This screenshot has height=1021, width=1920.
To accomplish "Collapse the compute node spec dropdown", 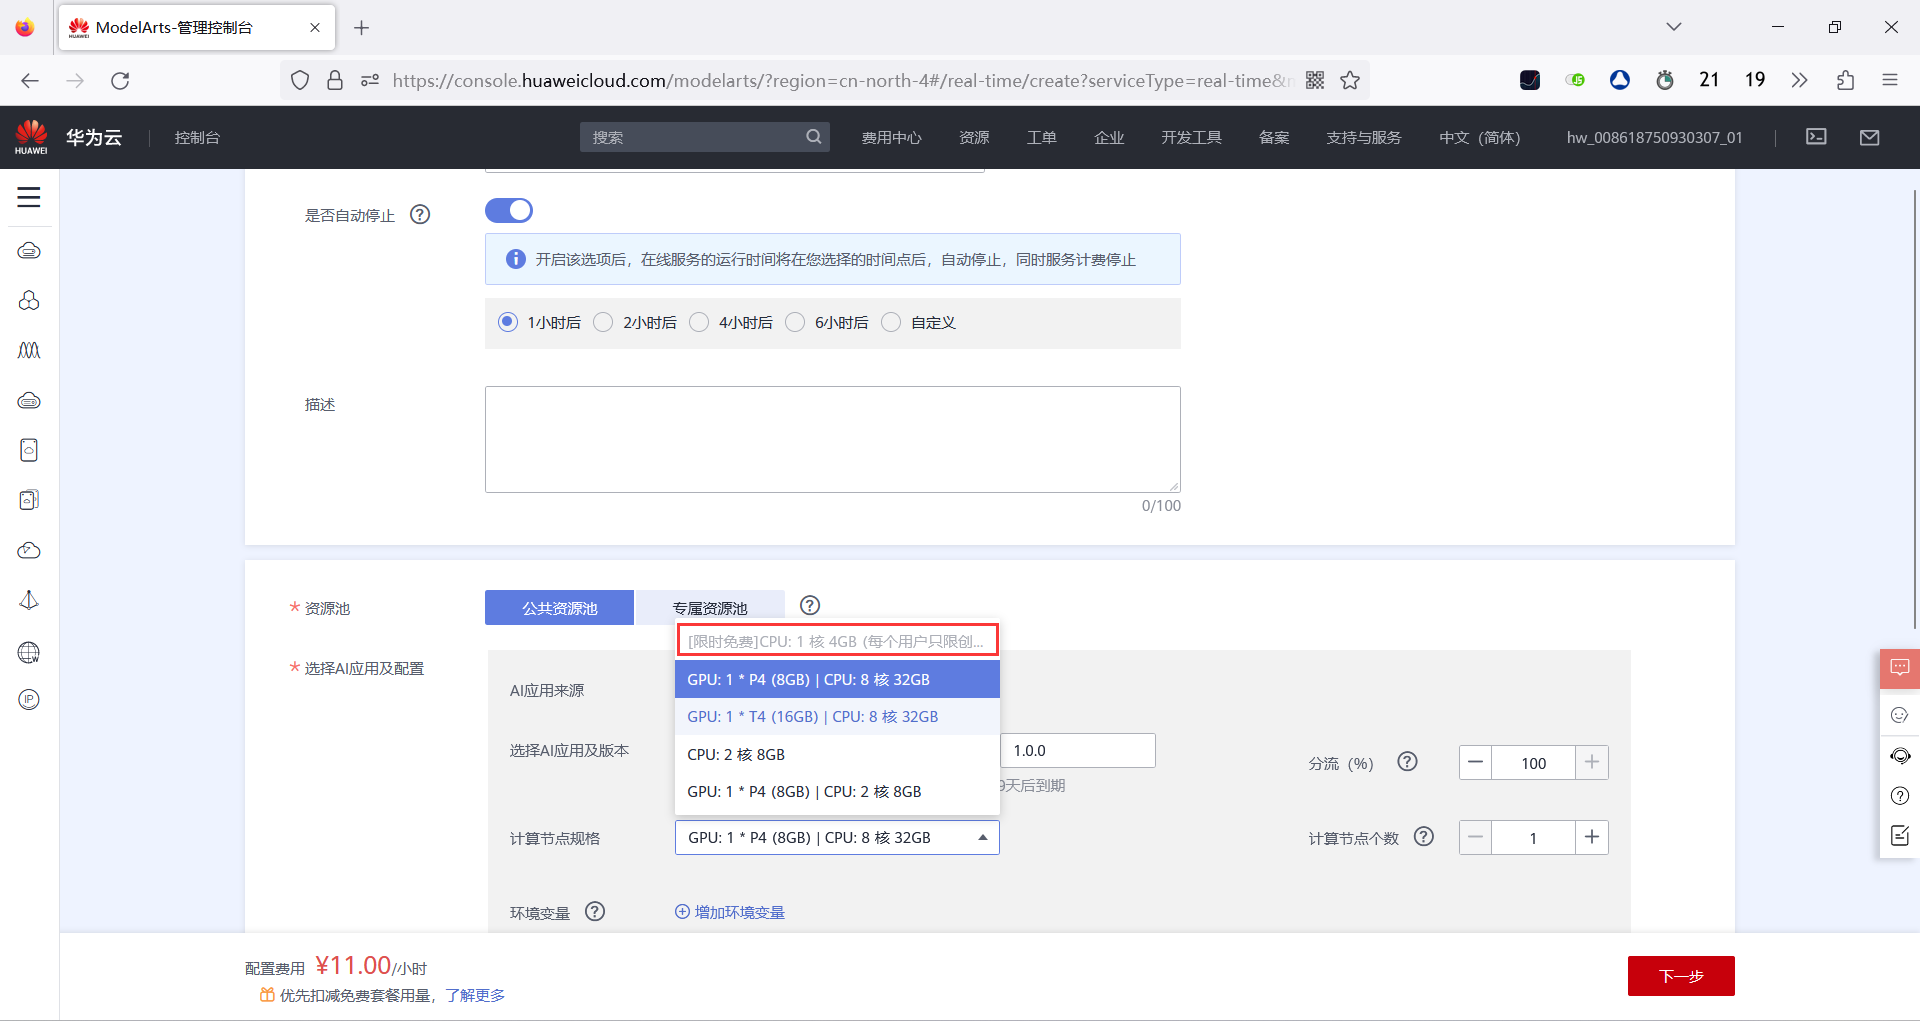I will (837, 838).
